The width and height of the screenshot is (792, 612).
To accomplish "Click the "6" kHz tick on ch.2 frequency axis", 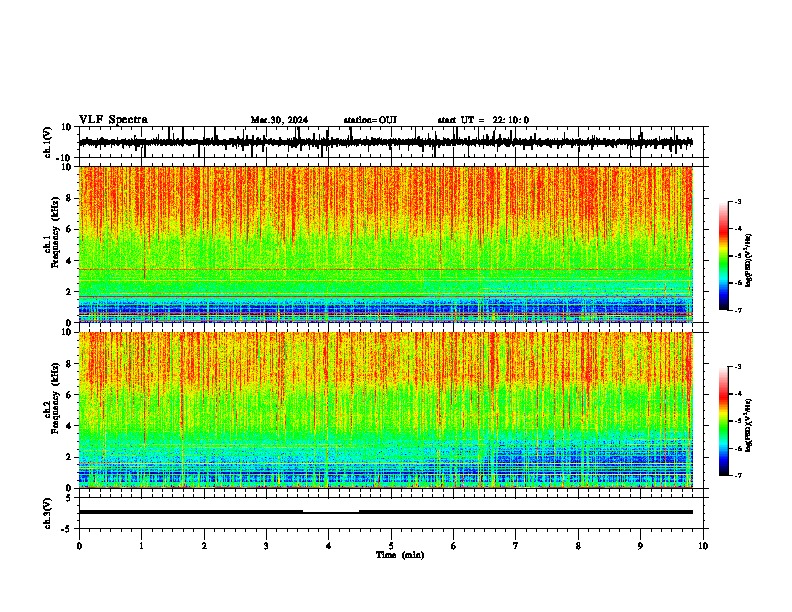I will [70, 395].
